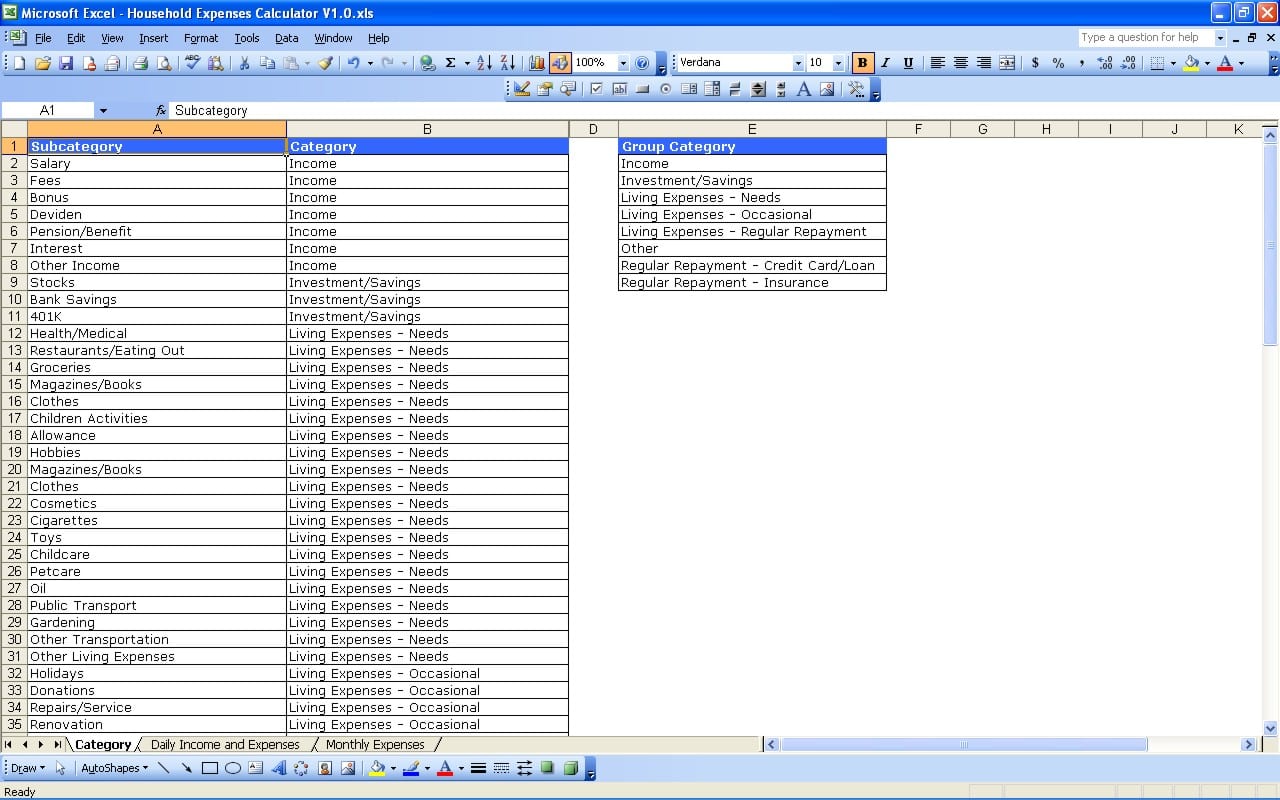Select the Sort Ascending icon

pyautogui.click(x=484, y=62)
